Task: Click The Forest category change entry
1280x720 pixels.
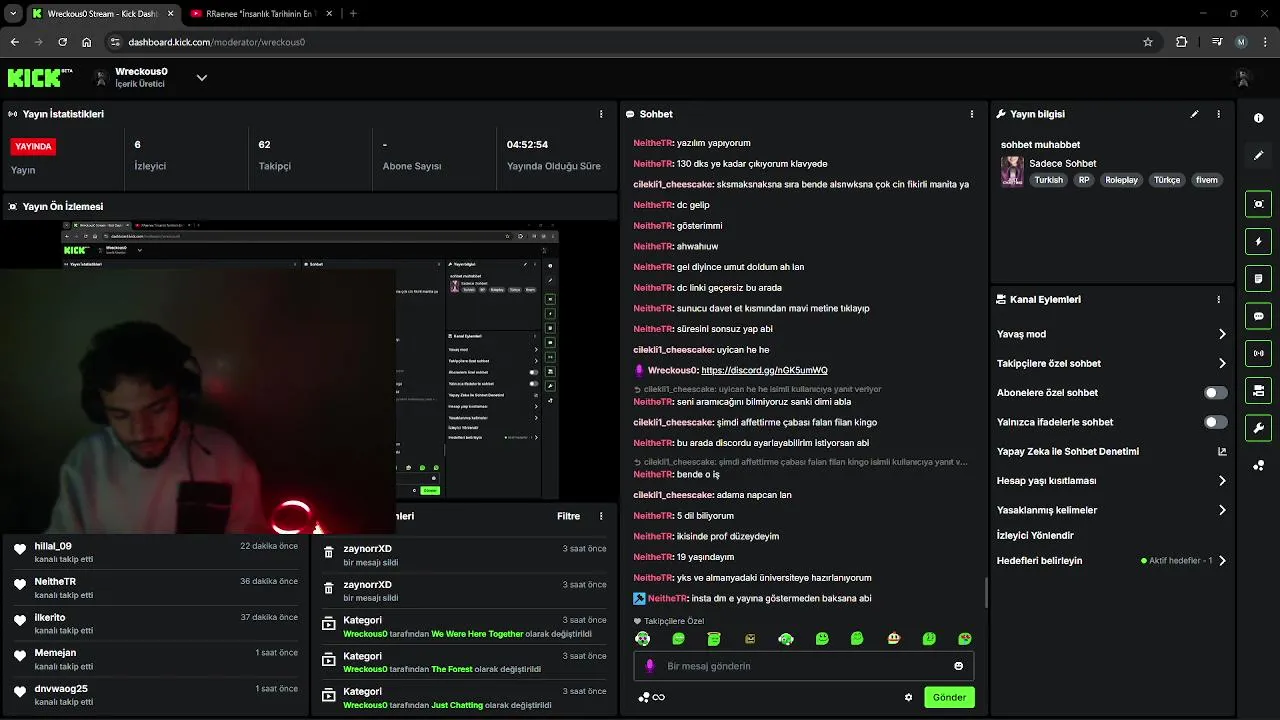Action: pyautogui.click(x=464, y=662)
